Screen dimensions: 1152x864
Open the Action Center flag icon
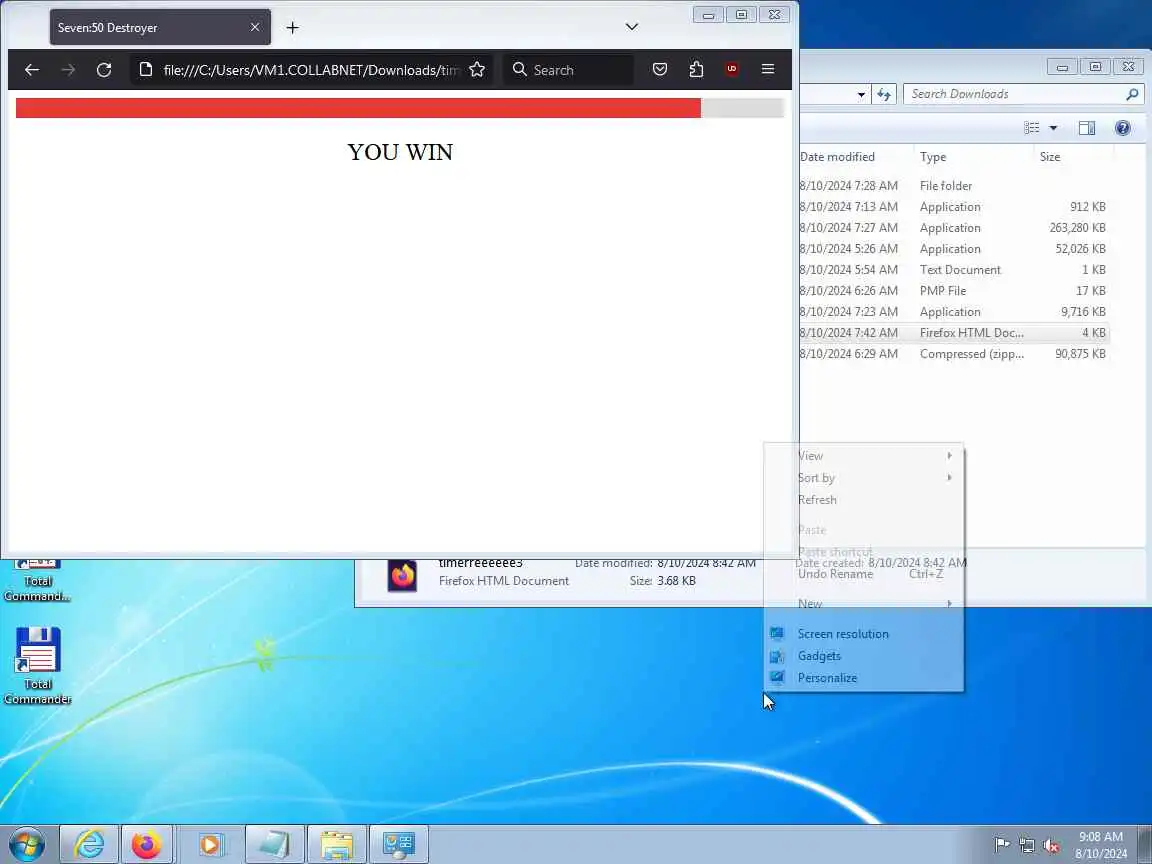pos(1001,845)
